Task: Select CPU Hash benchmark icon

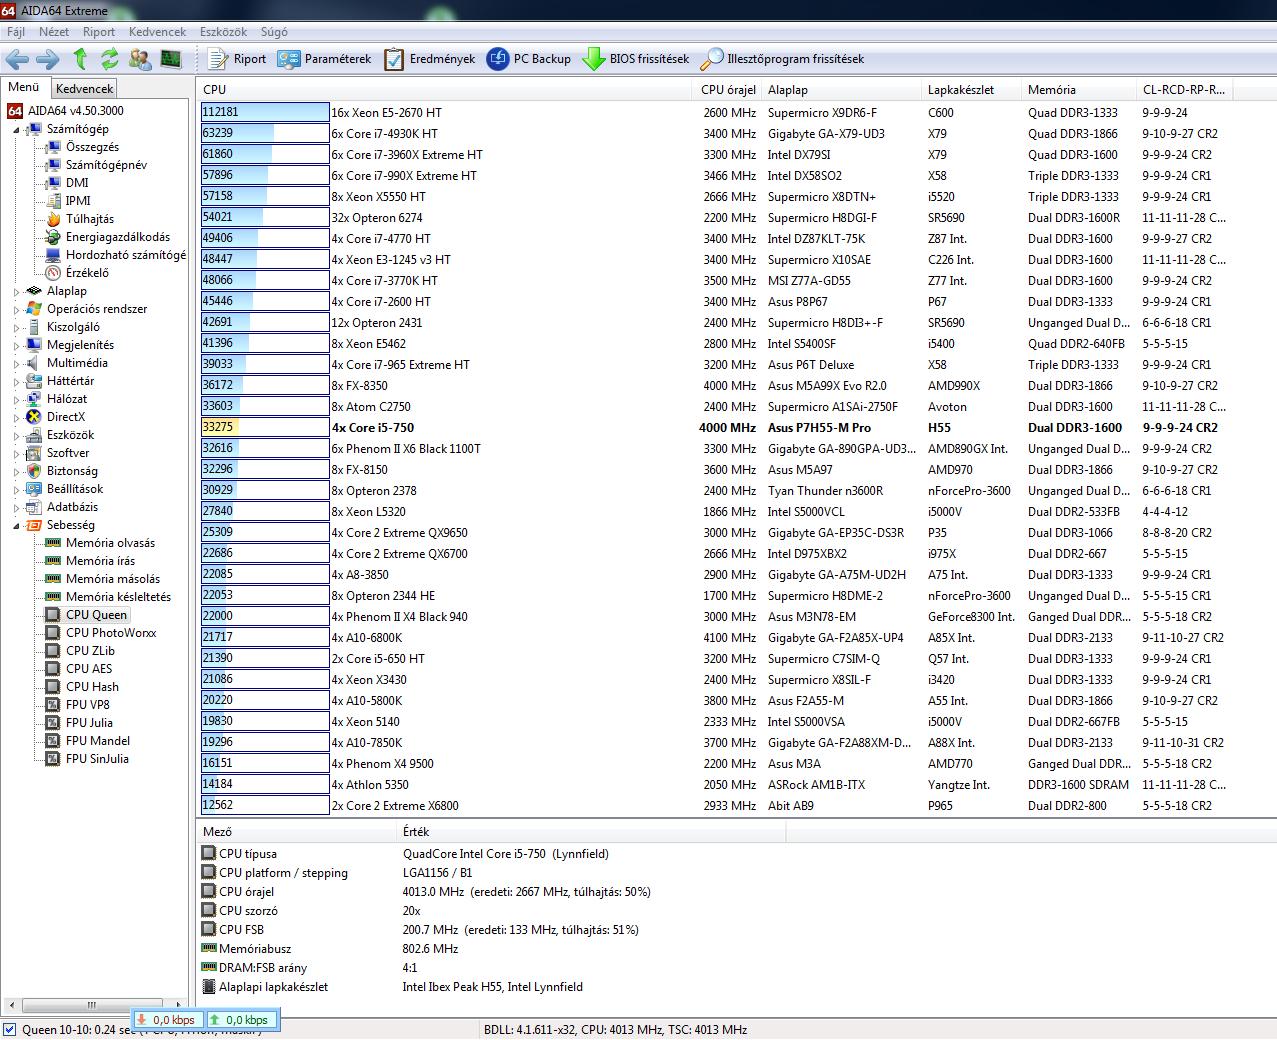Action: coord(53,687)
